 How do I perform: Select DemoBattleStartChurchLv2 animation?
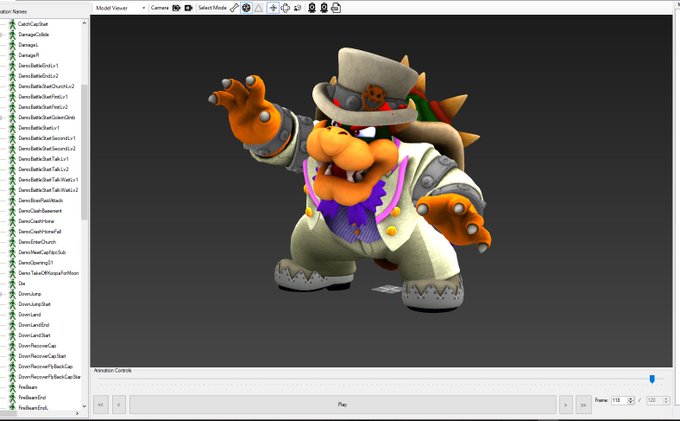(x=46, y=87)
